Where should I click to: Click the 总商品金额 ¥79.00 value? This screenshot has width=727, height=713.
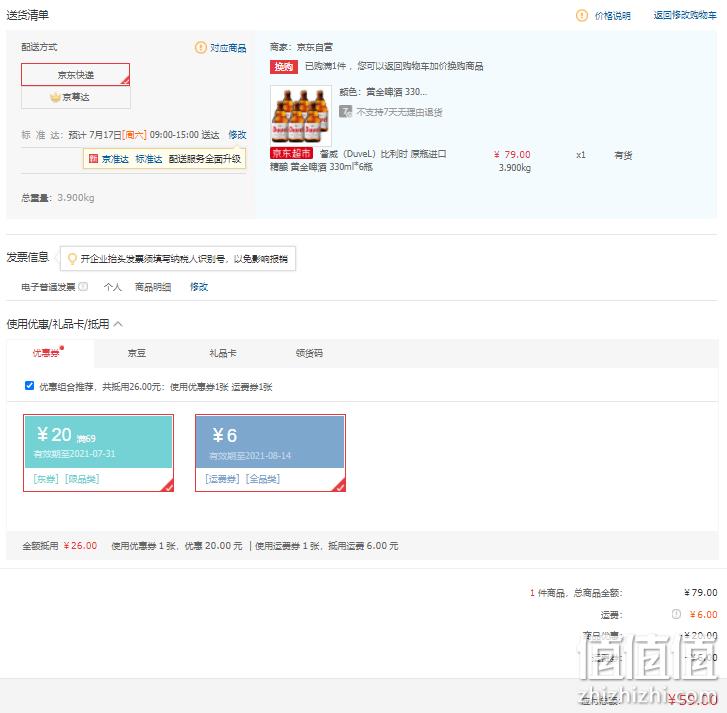pos(701,592)
